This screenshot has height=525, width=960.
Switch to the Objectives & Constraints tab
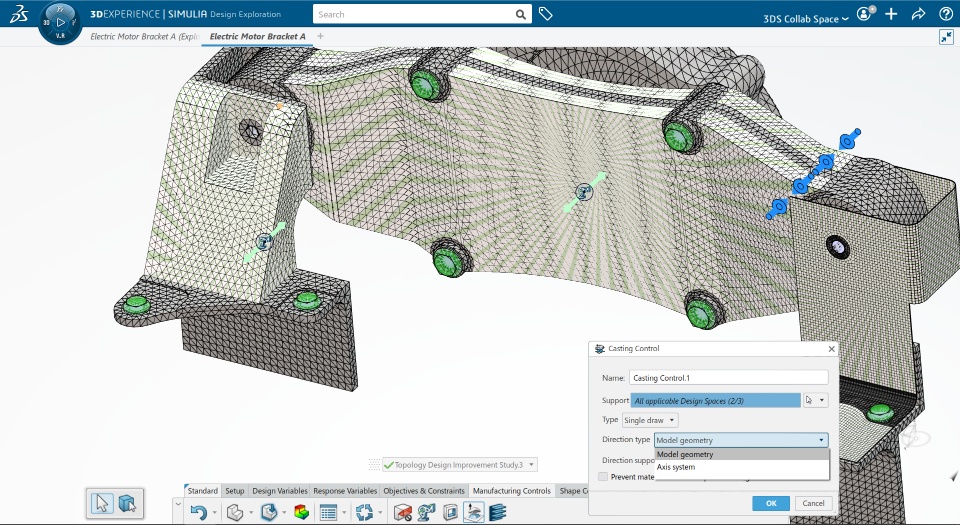pos(424,491)
